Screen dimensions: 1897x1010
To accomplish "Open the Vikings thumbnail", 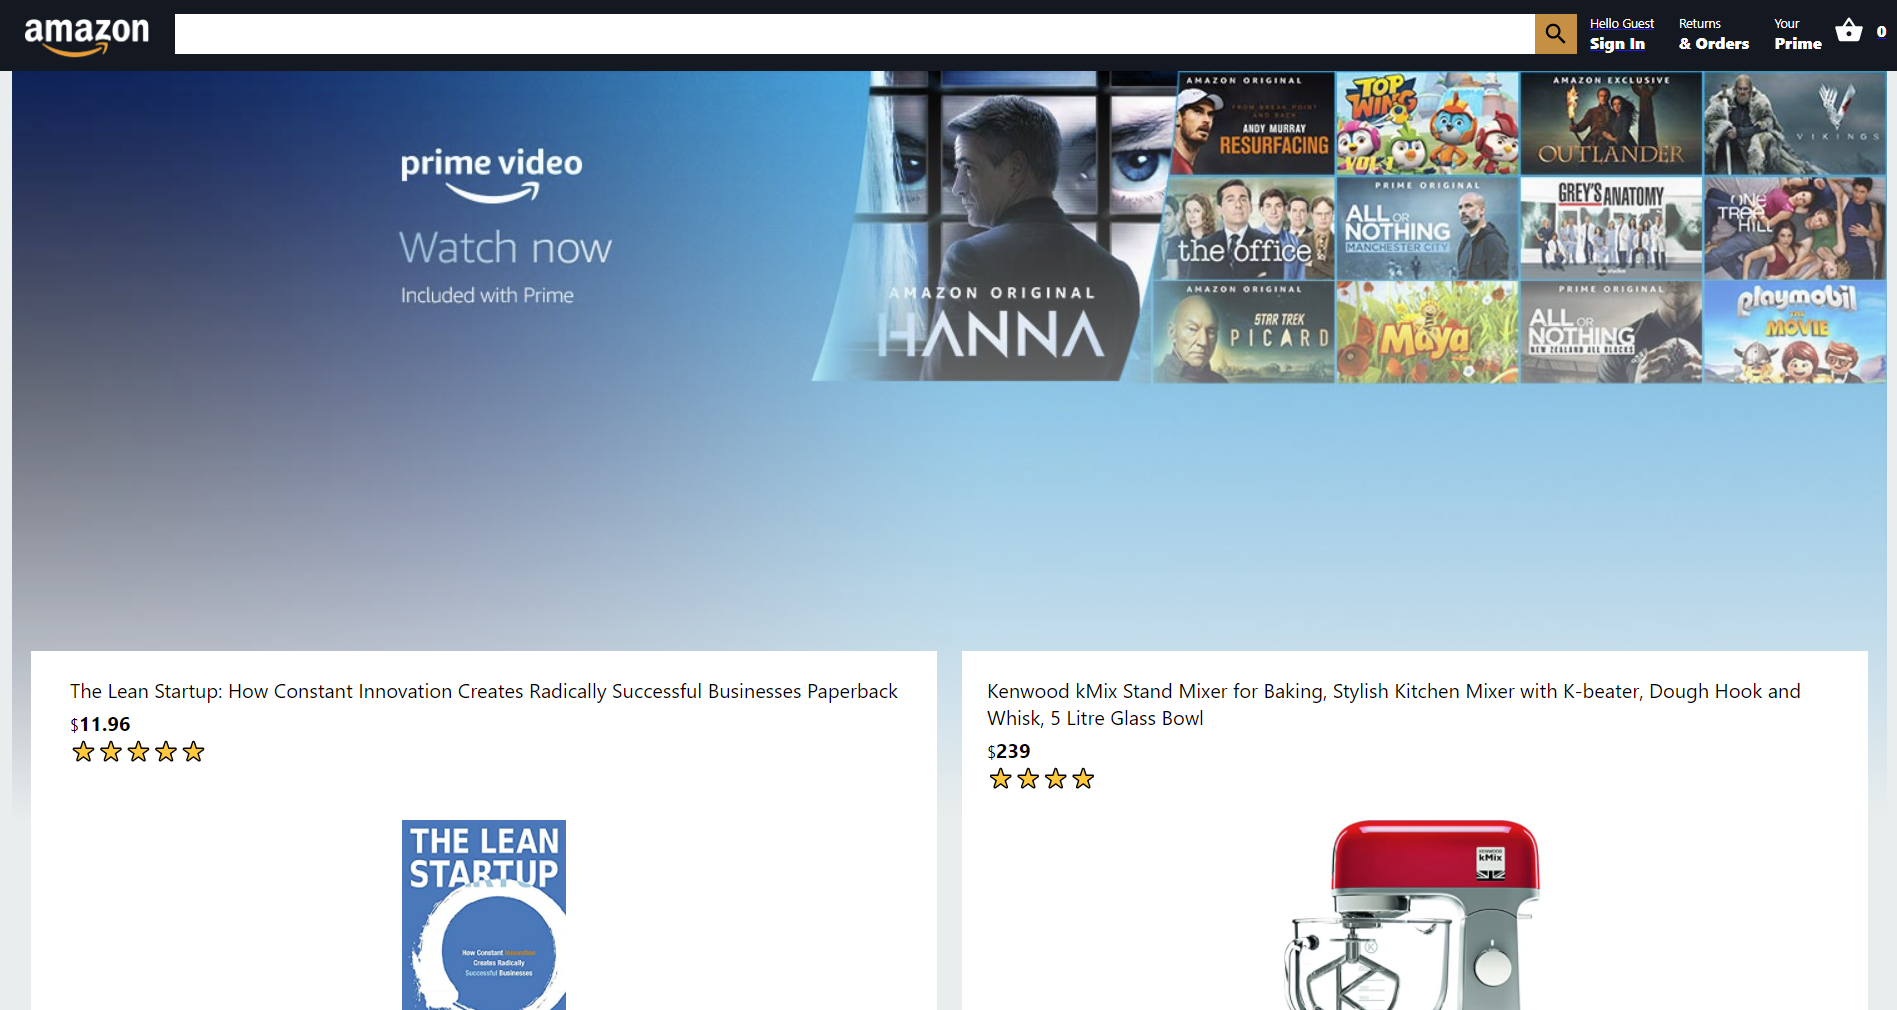I will tap(1795, 123).
